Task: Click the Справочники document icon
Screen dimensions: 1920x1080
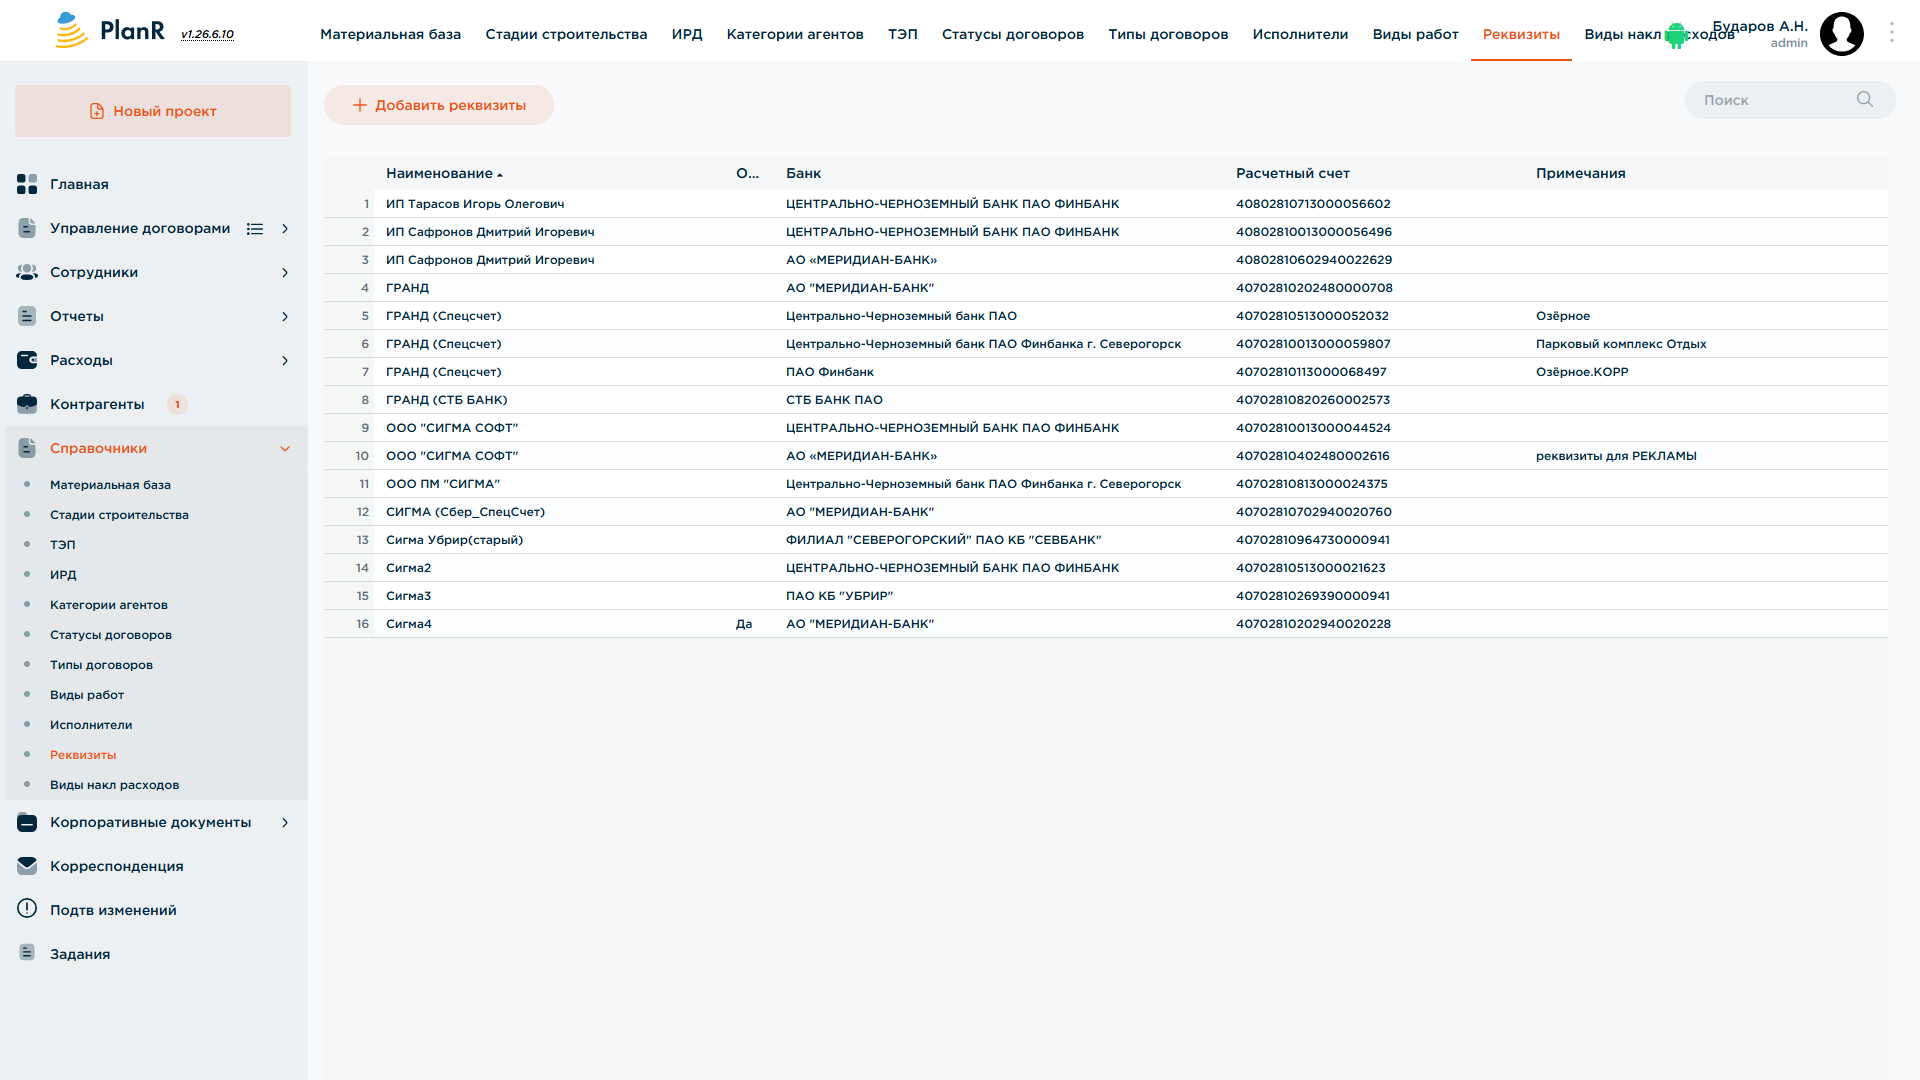Action: (x=27, y=448)
